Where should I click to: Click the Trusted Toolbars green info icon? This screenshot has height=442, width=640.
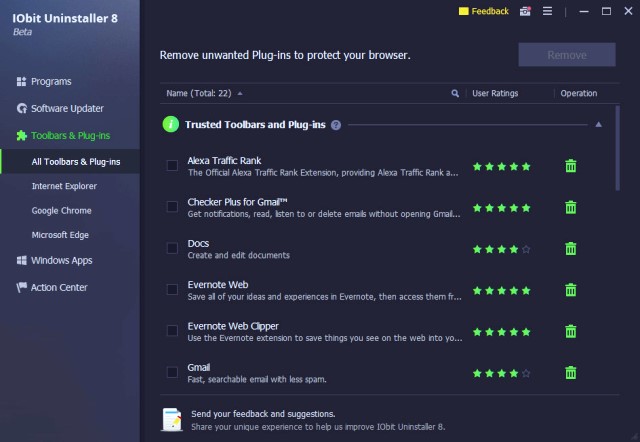pos(171,124)
